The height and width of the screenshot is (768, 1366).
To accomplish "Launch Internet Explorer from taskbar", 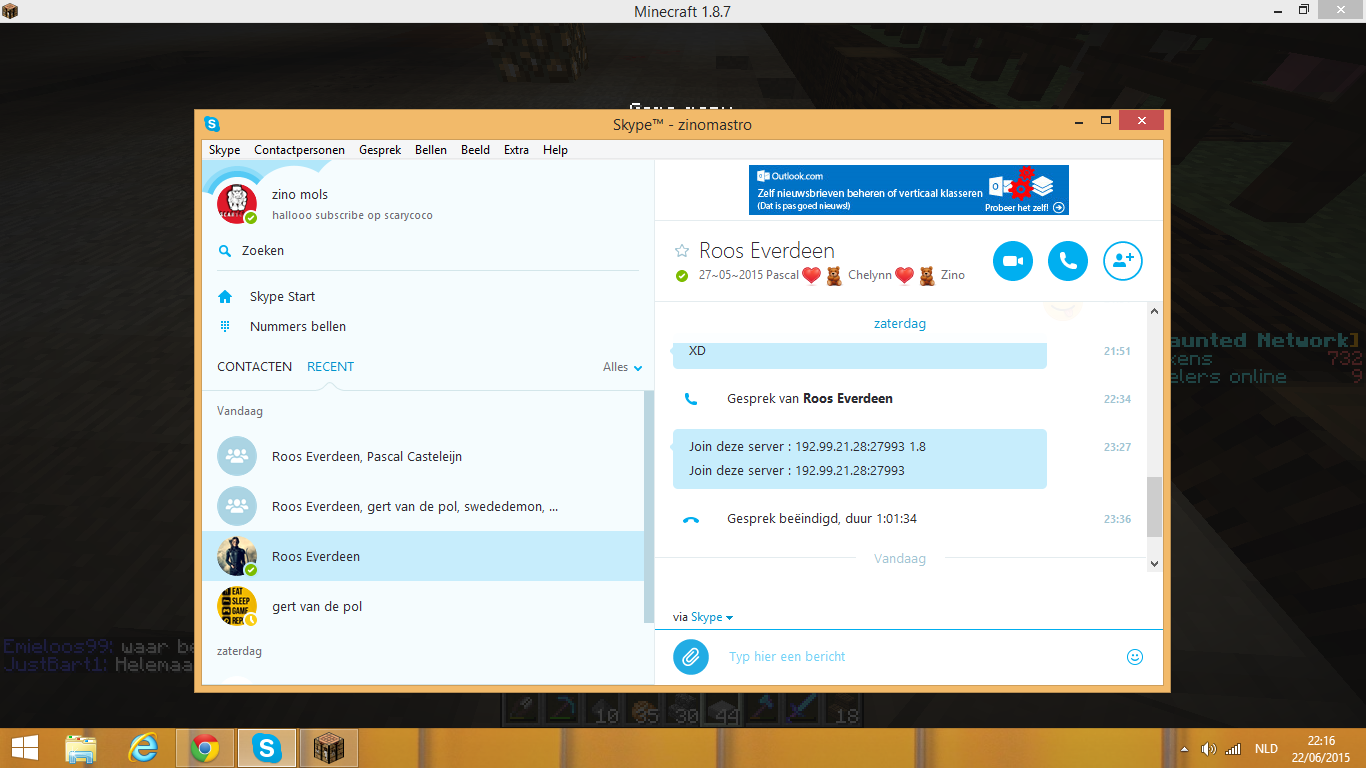I will pyautogui.click(x=143, y=748).
